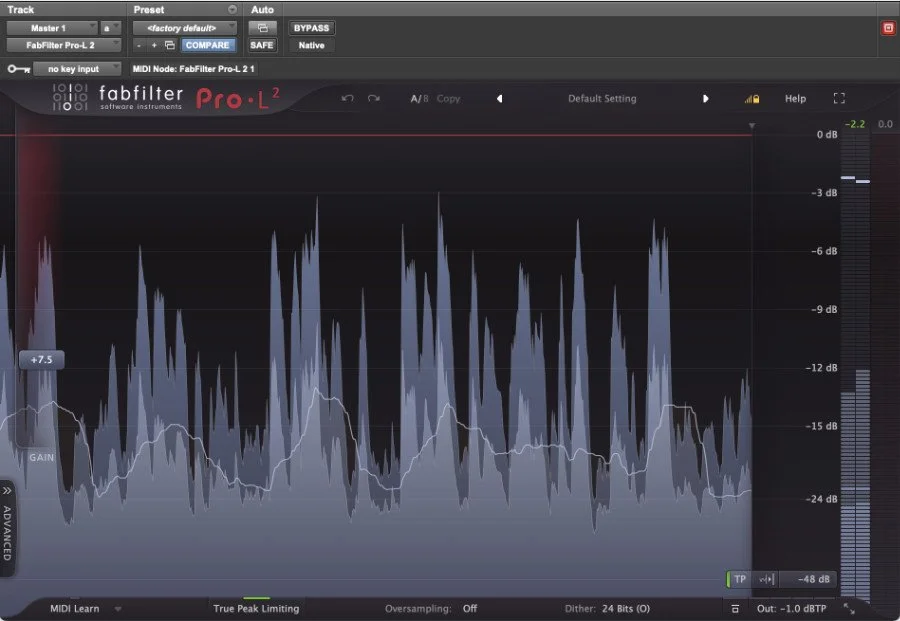Viewport: 900px width, 621px height.
Task: Open the no key input dropdown
Action: click(x=77, y=69)
